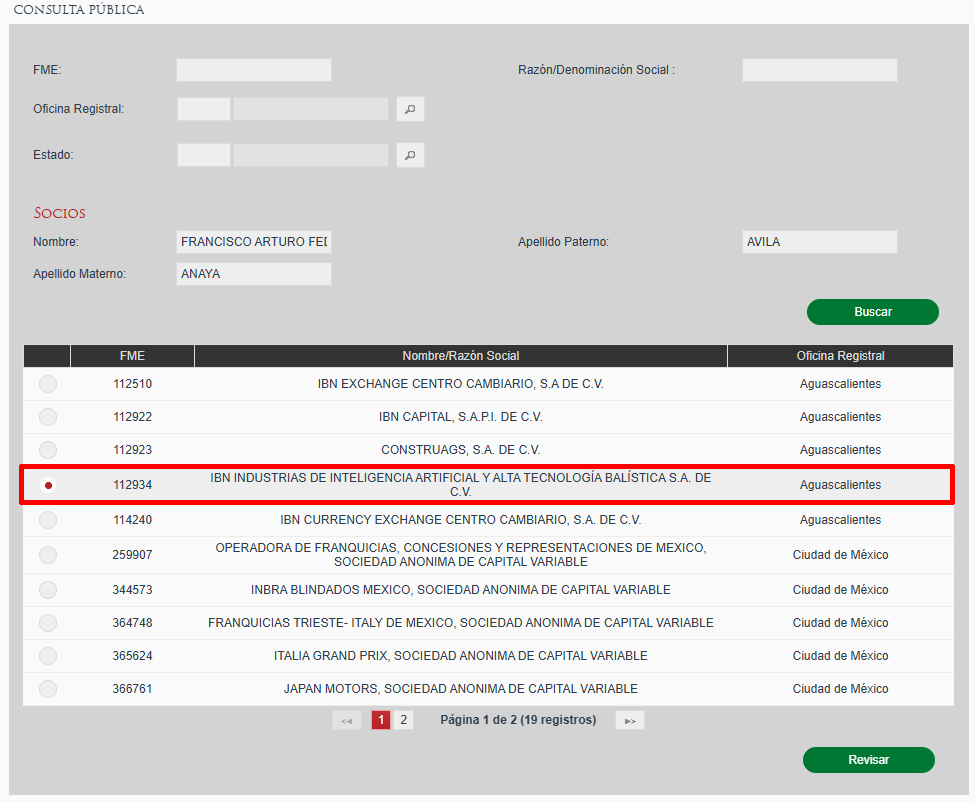Click the Socios section heading
Viewport: 975px width, 802px height.
tap(60, 213)
